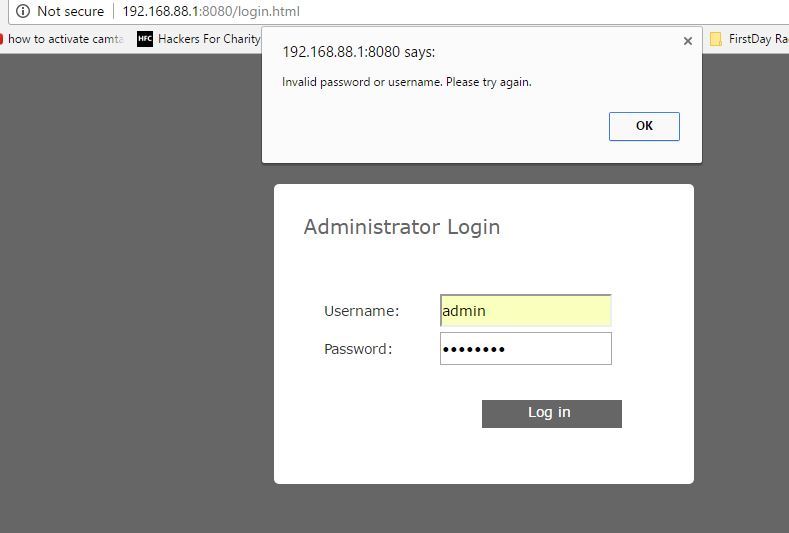Click the login.html portion of the URL
Image resolution: width=789 pixels, height=533 pixels.
[269, 11]
